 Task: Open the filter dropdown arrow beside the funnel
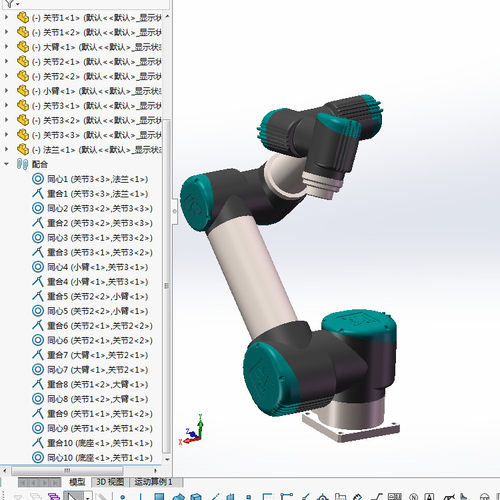click(x=17, y=4)
